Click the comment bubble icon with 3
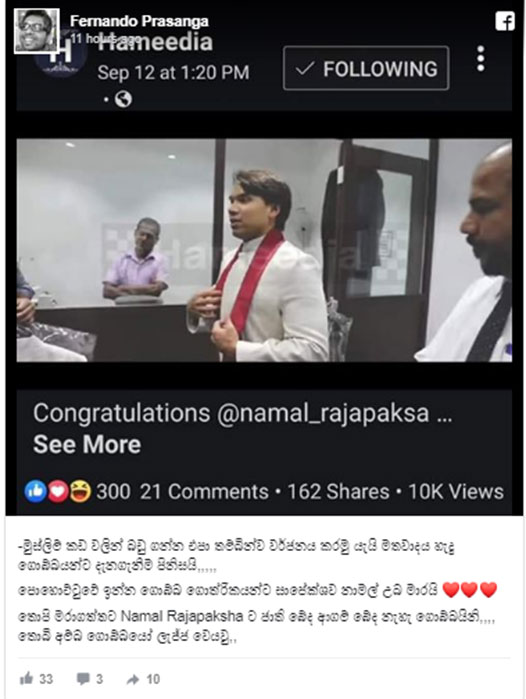 coord(83,679)
